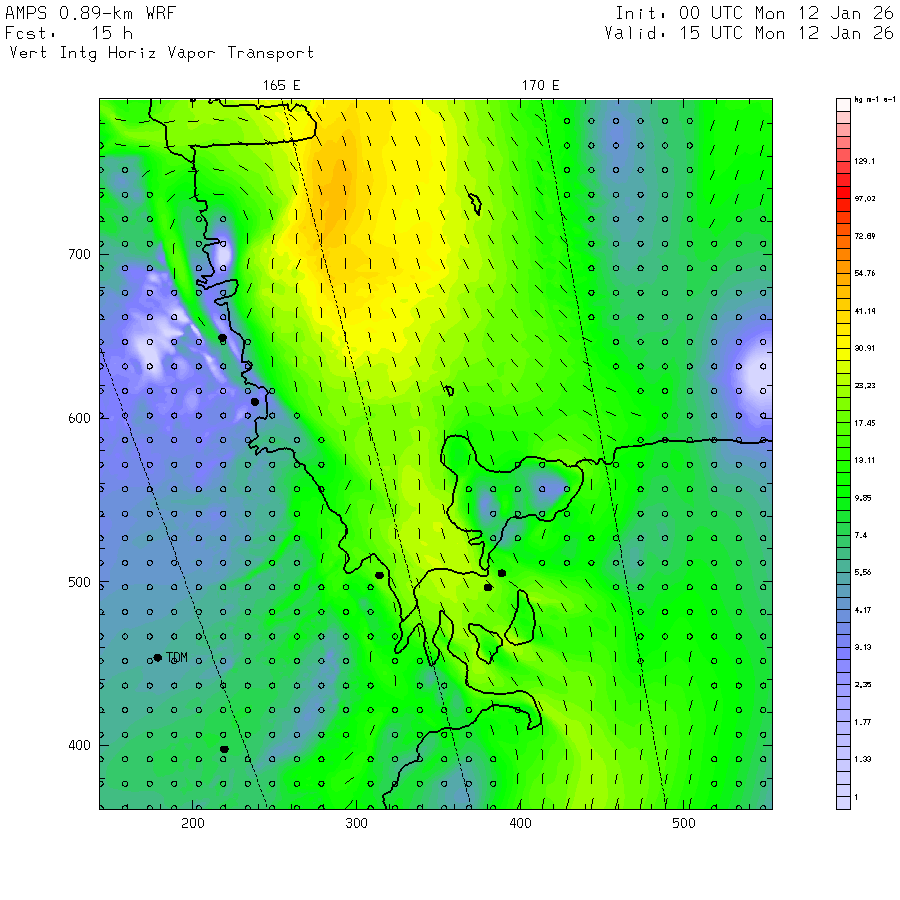Click the Init 00 UTC timestamp text
The width and height of the screenshot is (900, 900).
coord(754,13)
